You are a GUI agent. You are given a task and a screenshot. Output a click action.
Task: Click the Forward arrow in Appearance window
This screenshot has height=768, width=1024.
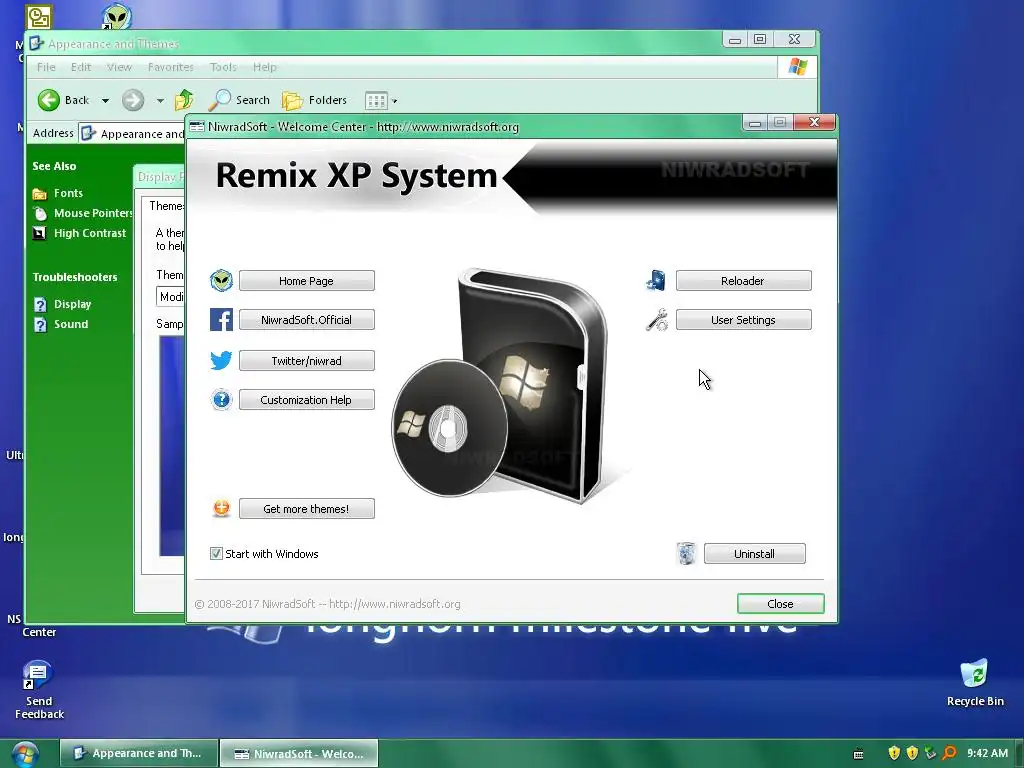(x=133, y=100)
